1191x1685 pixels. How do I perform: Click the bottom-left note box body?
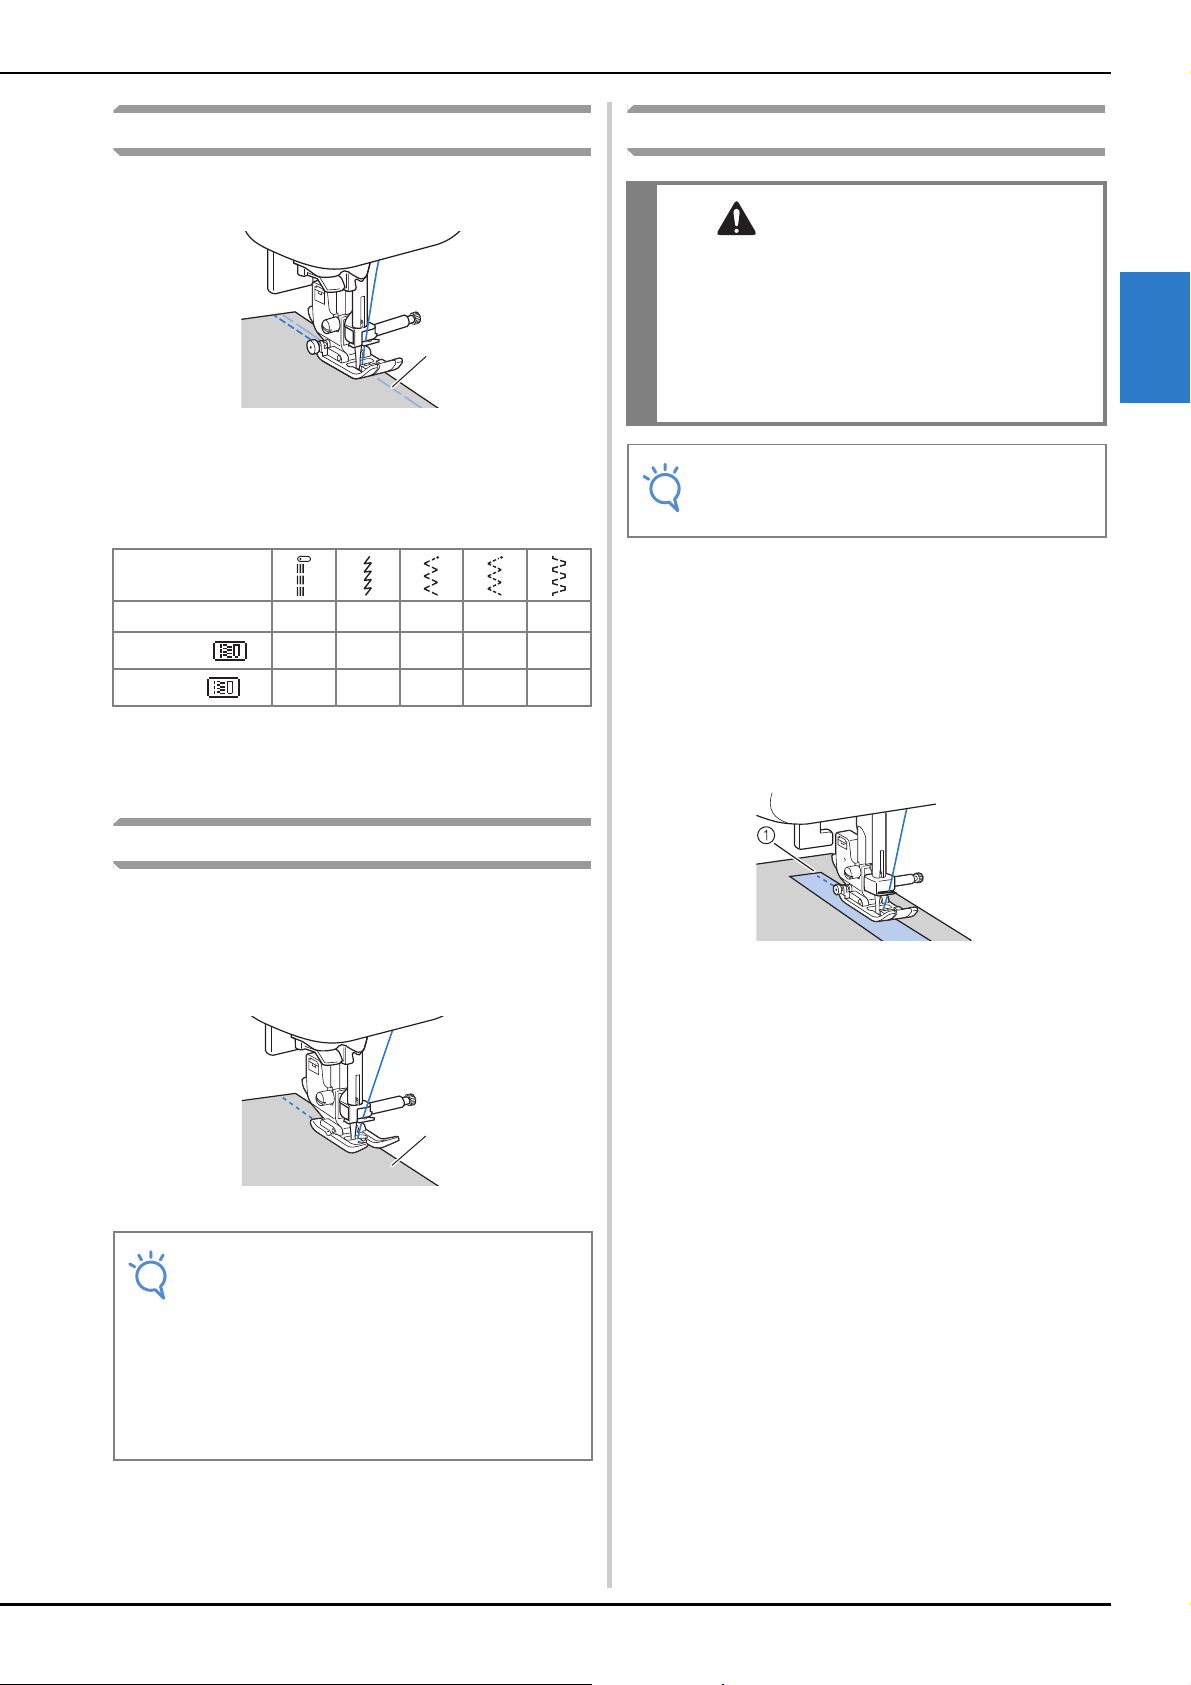click(x=353, y=1346)
